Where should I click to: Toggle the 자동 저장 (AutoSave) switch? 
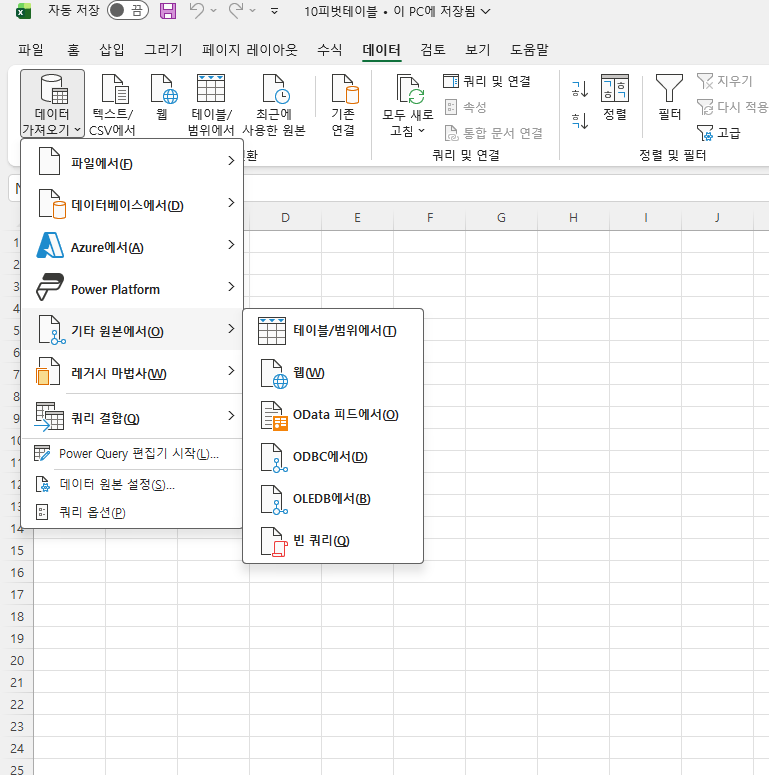click(129, 11)
